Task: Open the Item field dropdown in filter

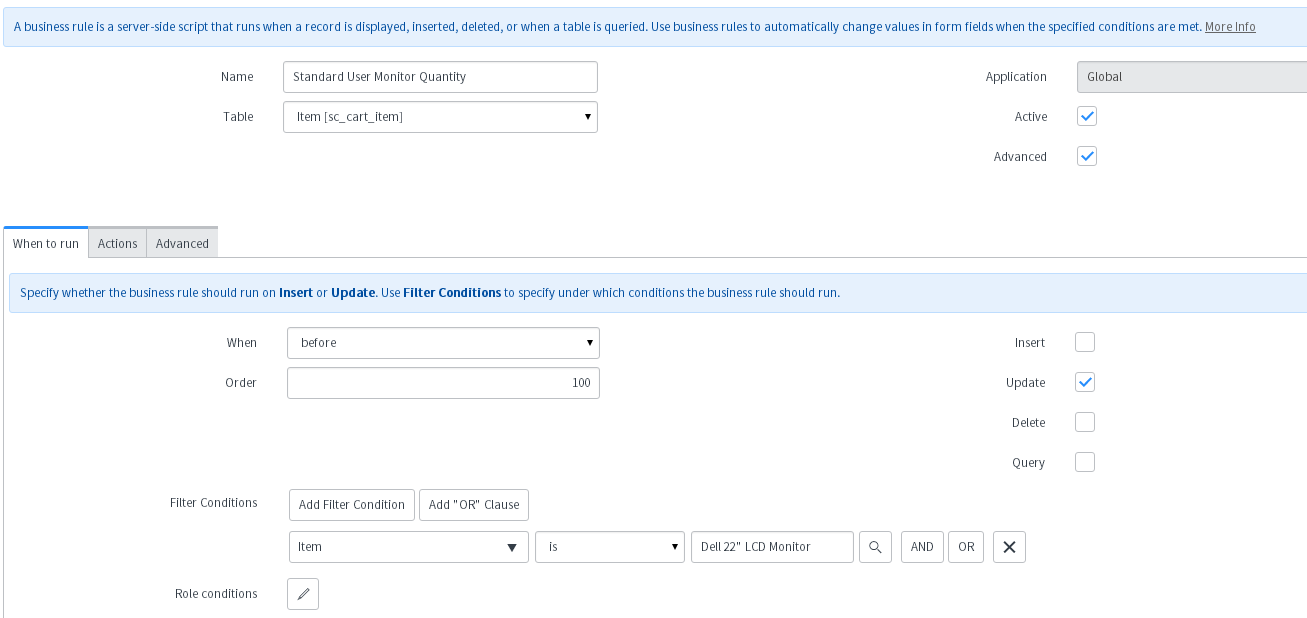Action: tap(408, 547)
